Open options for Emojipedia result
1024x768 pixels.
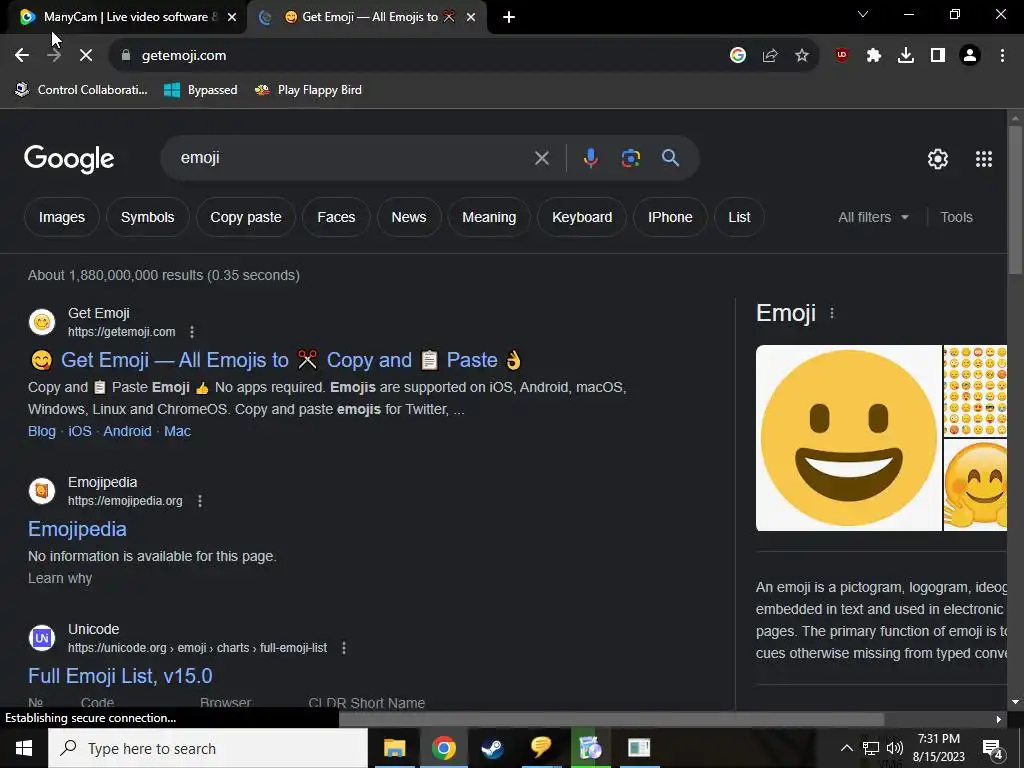click(x=200, y=501)
